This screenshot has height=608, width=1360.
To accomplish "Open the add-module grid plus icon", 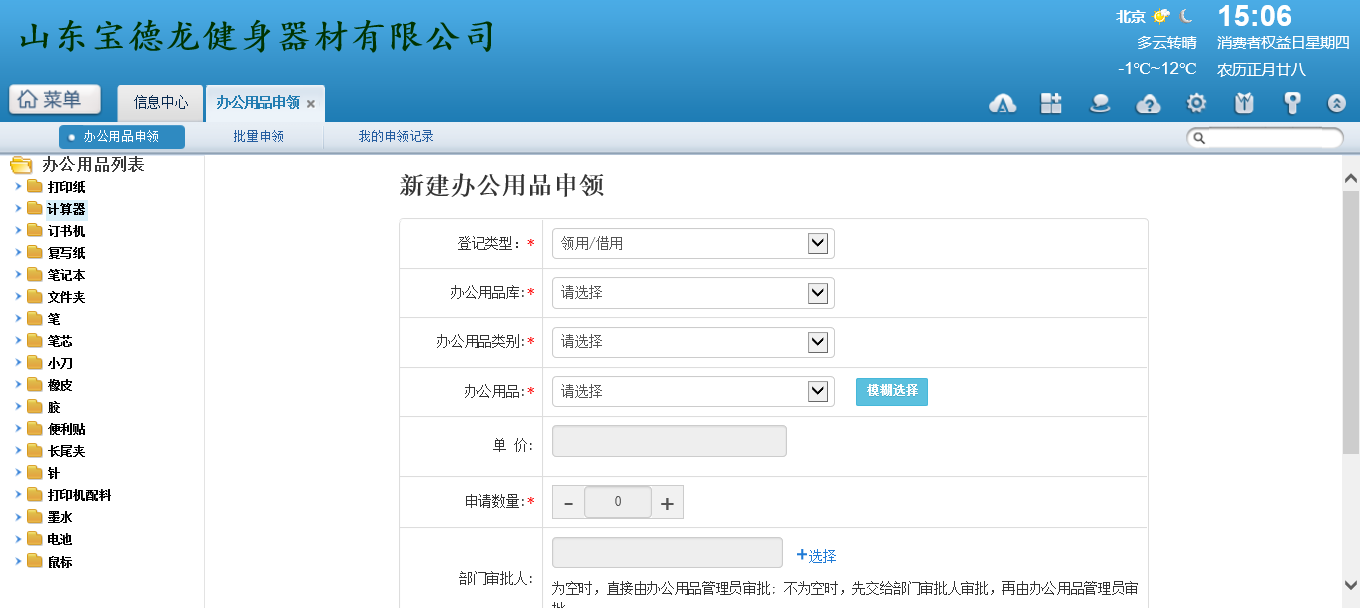I will (x=1051, y=104).
